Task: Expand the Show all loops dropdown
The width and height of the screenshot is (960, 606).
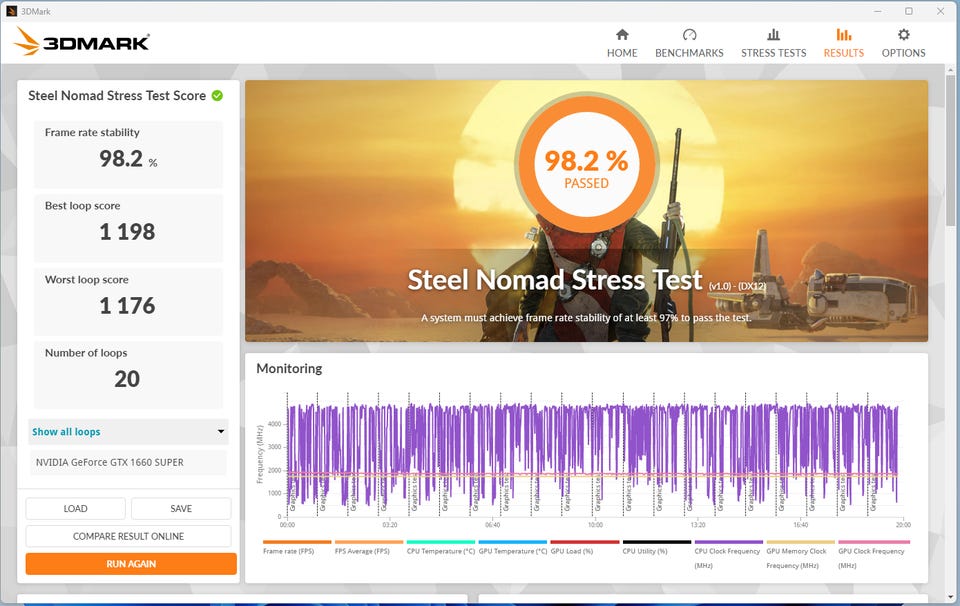Action: click(128, 432)
